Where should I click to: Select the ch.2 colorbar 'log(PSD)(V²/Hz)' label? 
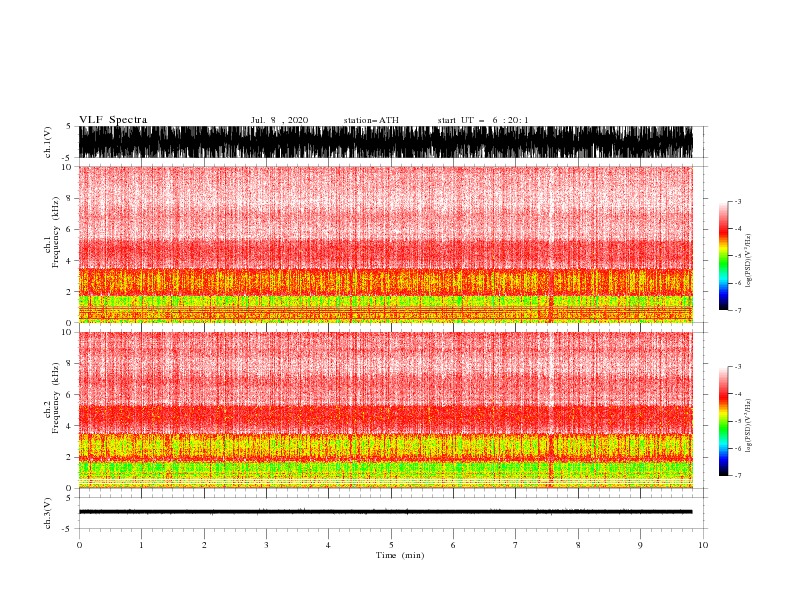tap(748, 426)
